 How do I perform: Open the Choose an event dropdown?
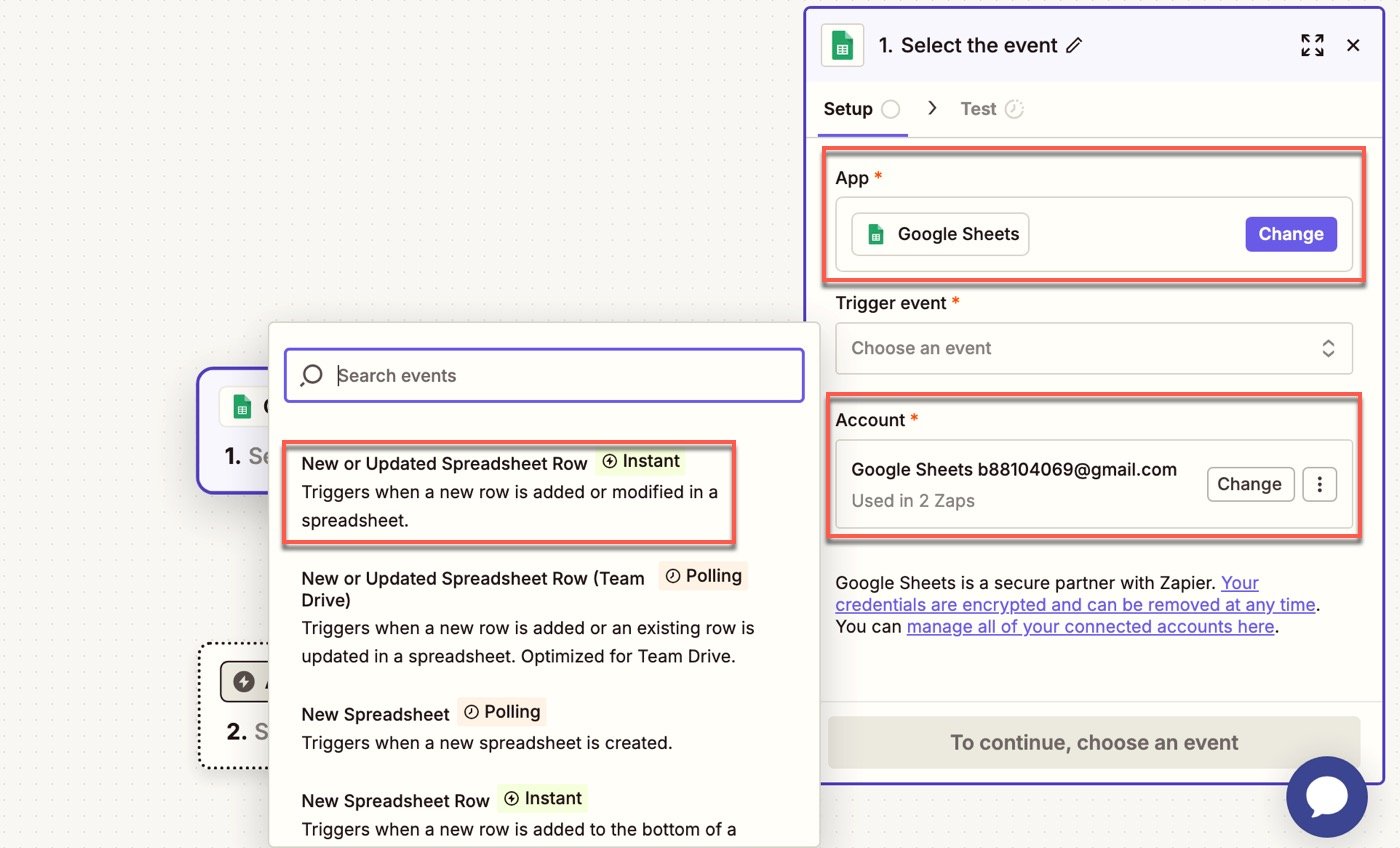click(x=1094, y=348)
